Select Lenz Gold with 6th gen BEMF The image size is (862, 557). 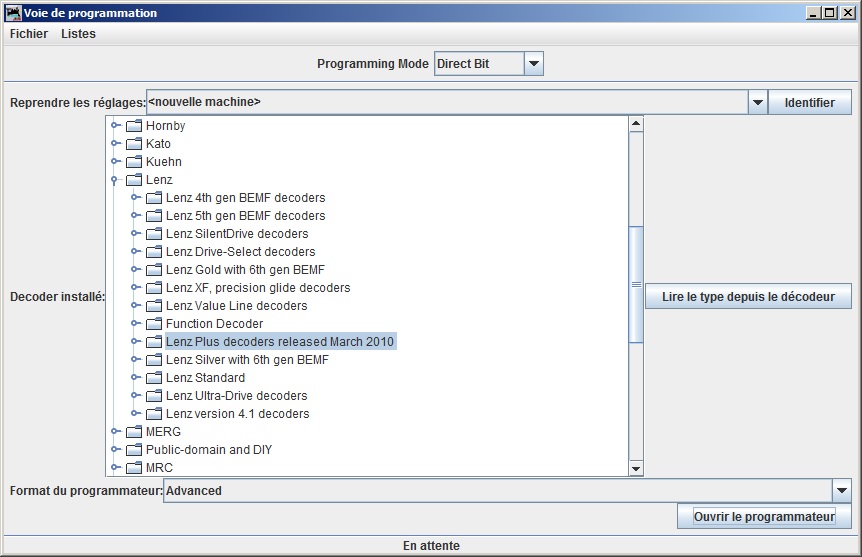point(245,270)
